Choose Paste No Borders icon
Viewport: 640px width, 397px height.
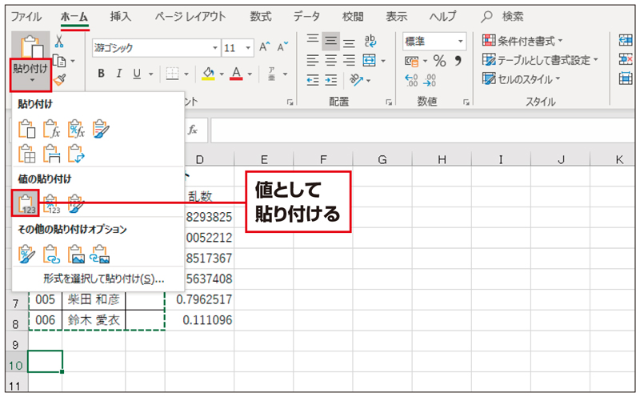click(x=27, y=154)
